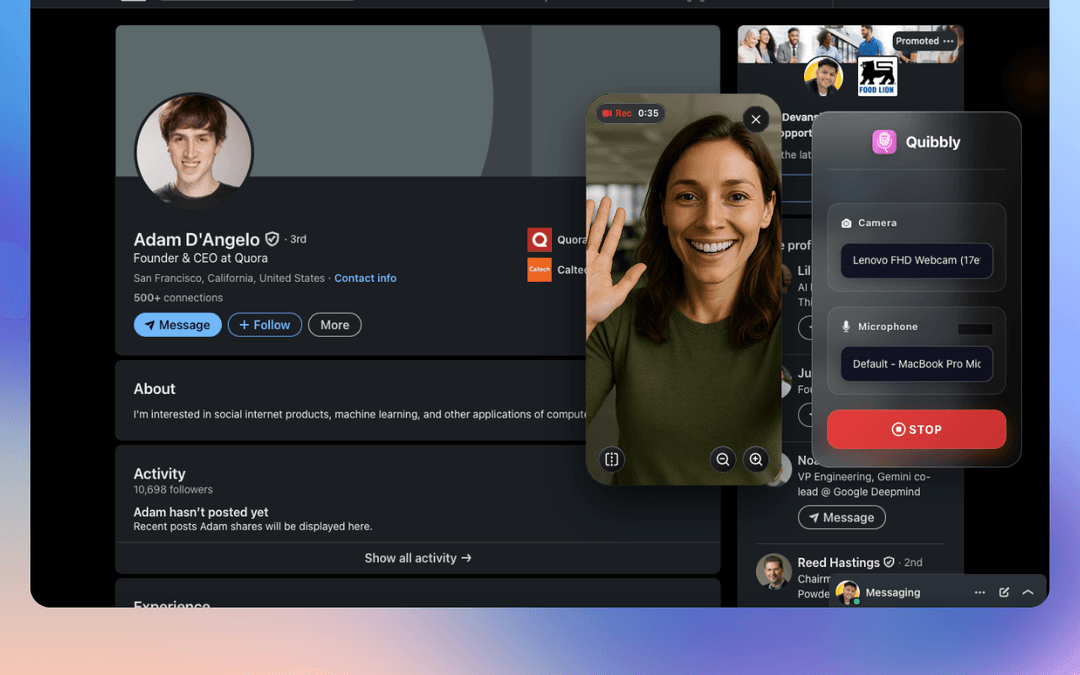
Task: Message Adam D'Angelo
Action: pos(178,325)
